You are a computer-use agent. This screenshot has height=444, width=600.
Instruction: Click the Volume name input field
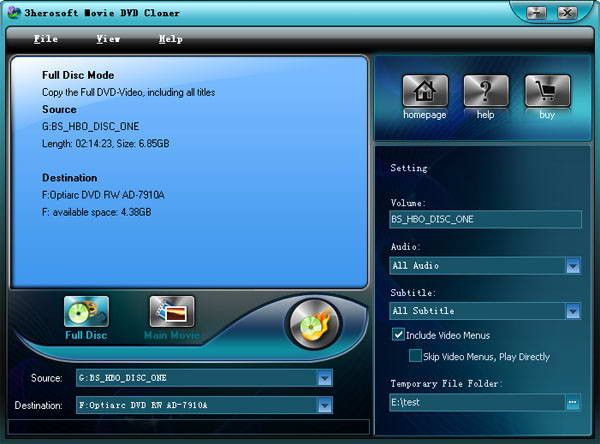486,219
